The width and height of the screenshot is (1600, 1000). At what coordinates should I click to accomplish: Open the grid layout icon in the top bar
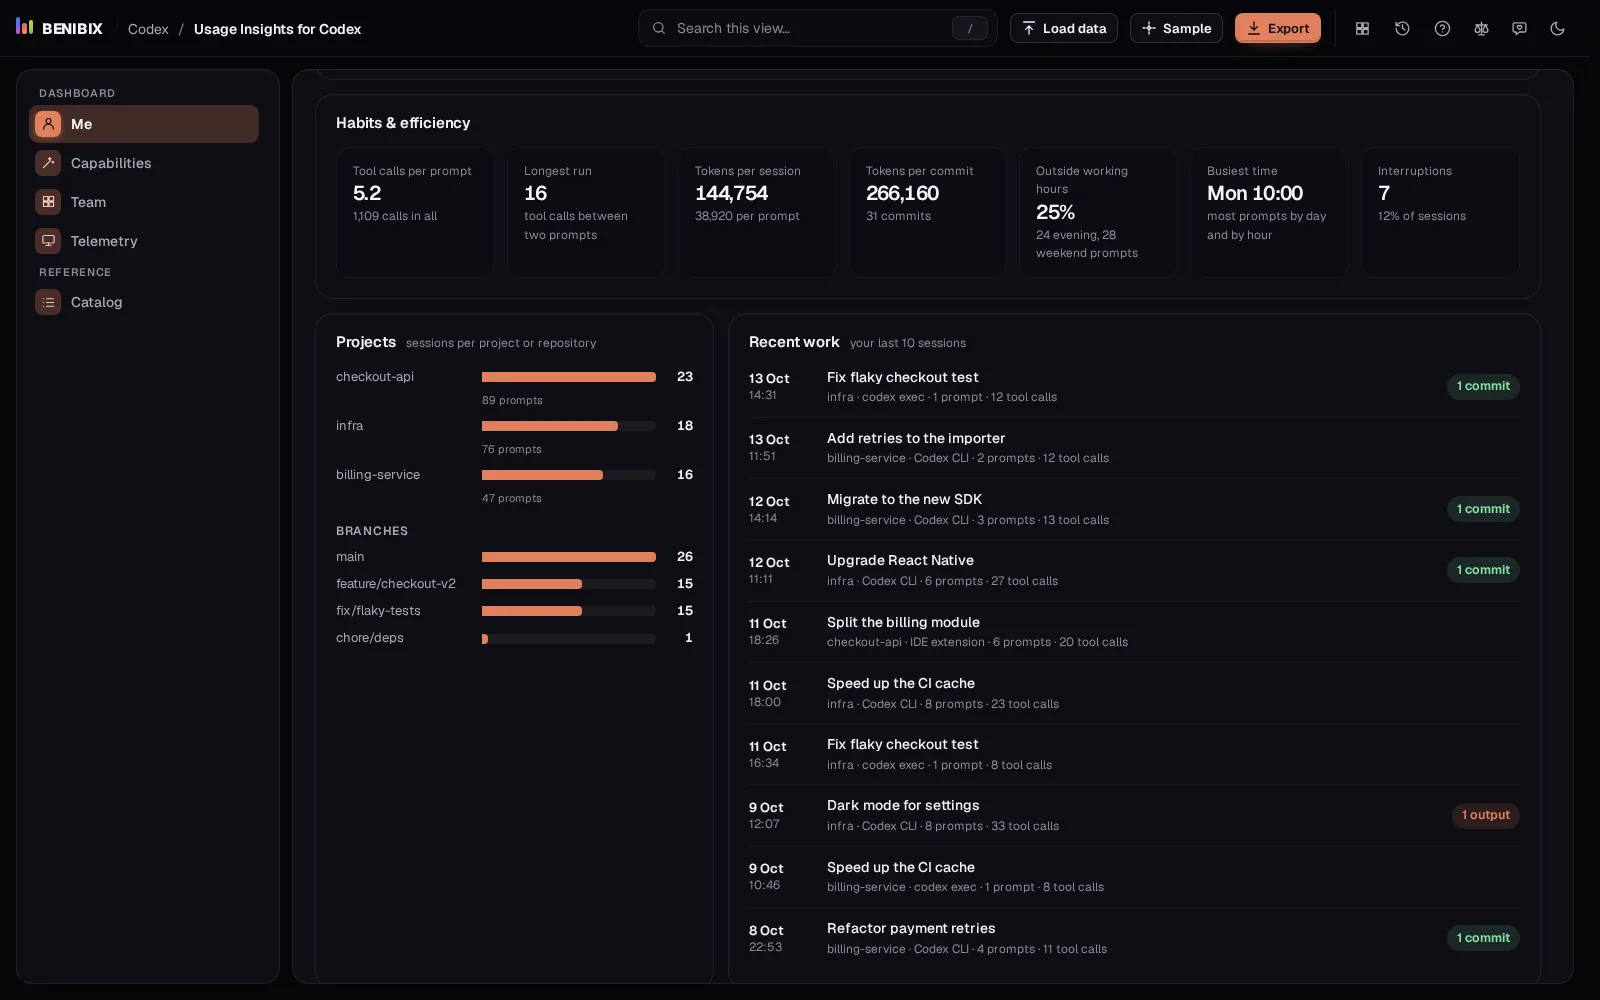1362,29
